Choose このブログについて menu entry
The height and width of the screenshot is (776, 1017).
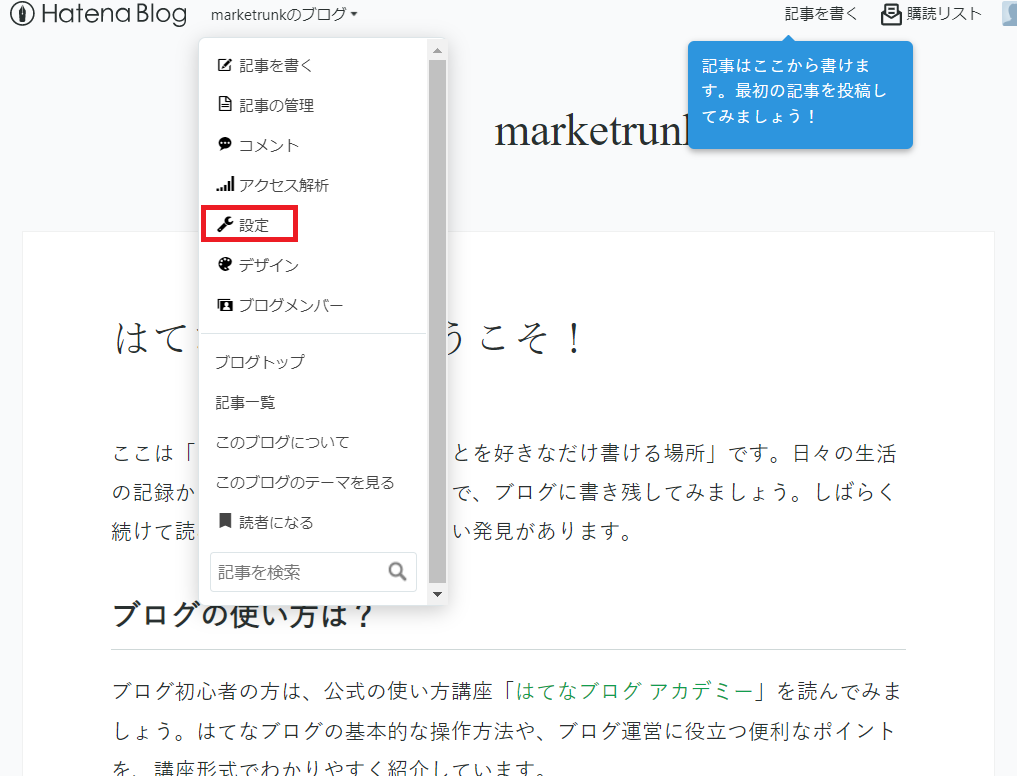click(x=283, y=442)
